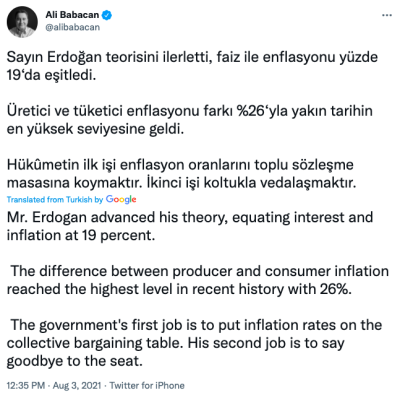Click the paragraph starting 'Hükûmetin ilk işi'
The height and width of the screenshot is (398, 400).
[x=182, y=174]
